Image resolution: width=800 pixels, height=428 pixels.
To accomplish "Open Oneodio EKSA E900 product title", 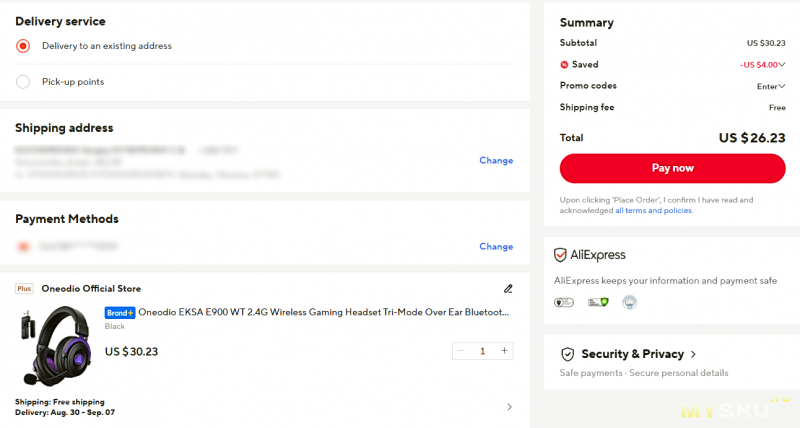I will 323,312.
